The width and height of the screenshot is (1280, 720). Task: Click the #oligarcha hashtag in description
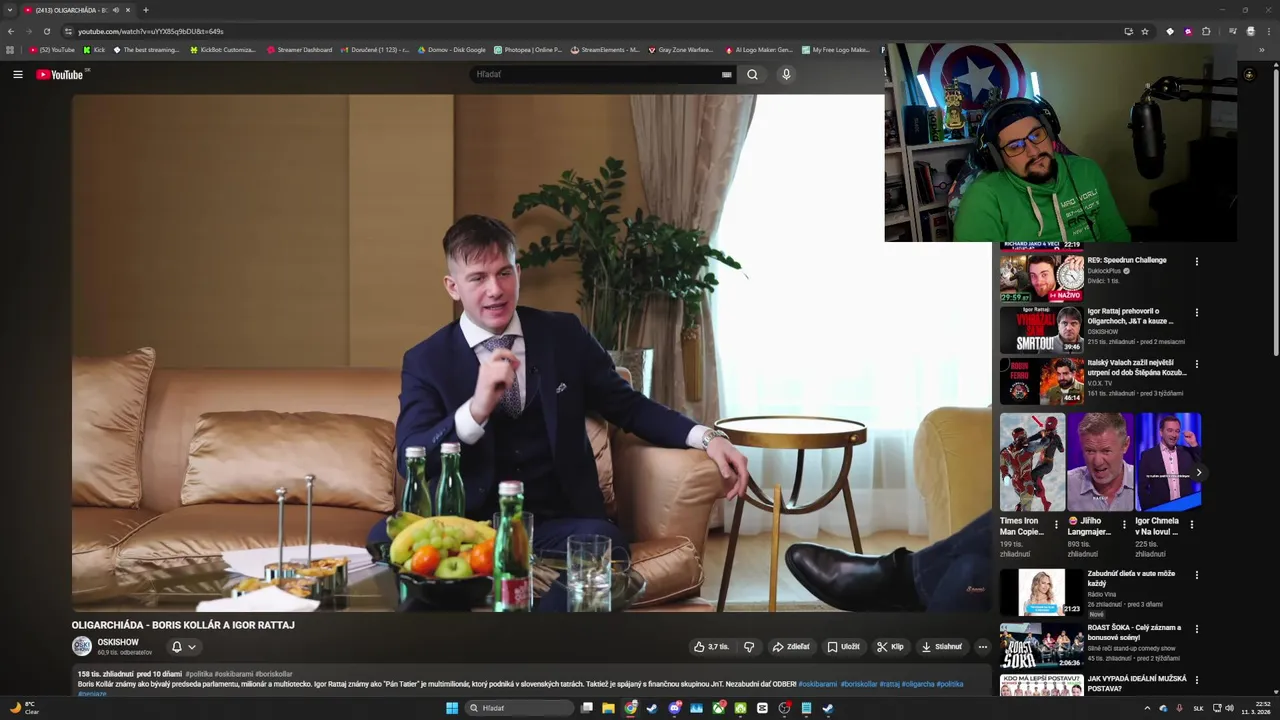click(917, 684)
